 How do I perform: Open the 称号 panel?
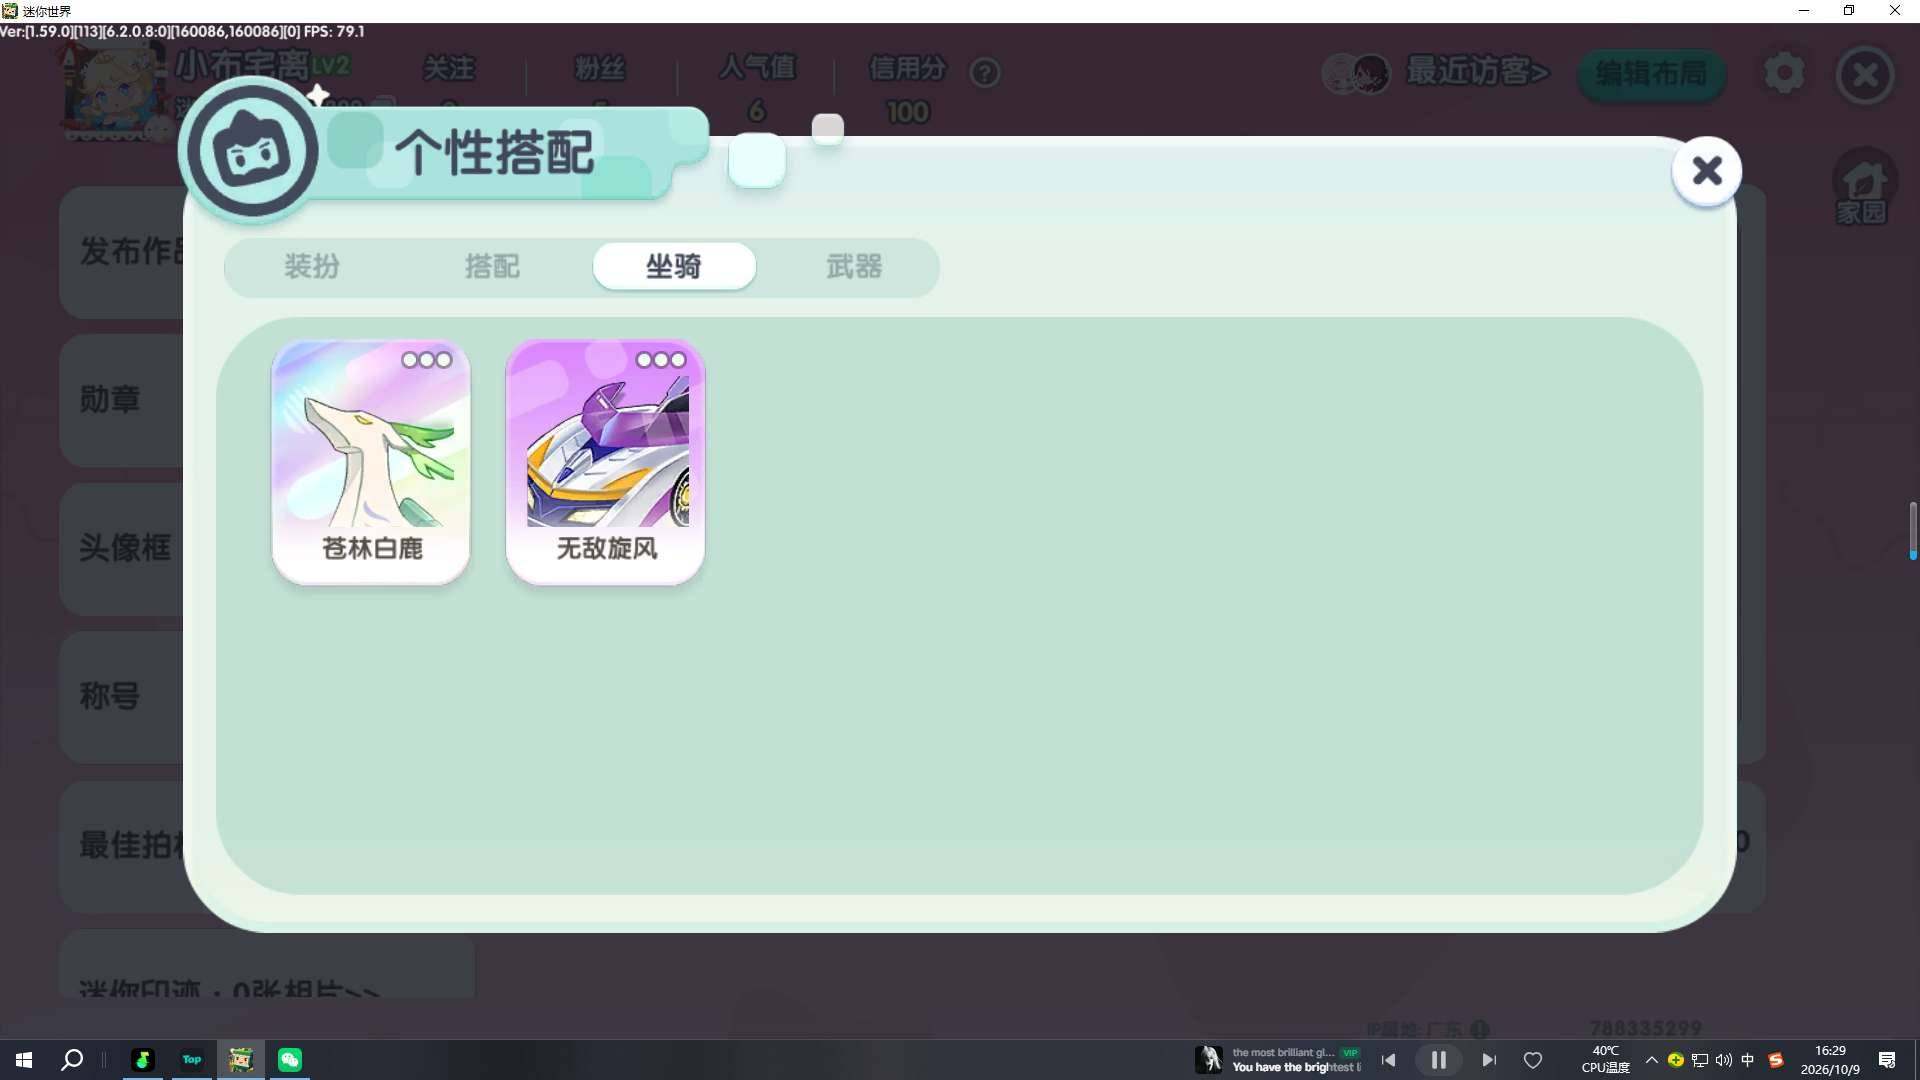click(x=121, y=696)
